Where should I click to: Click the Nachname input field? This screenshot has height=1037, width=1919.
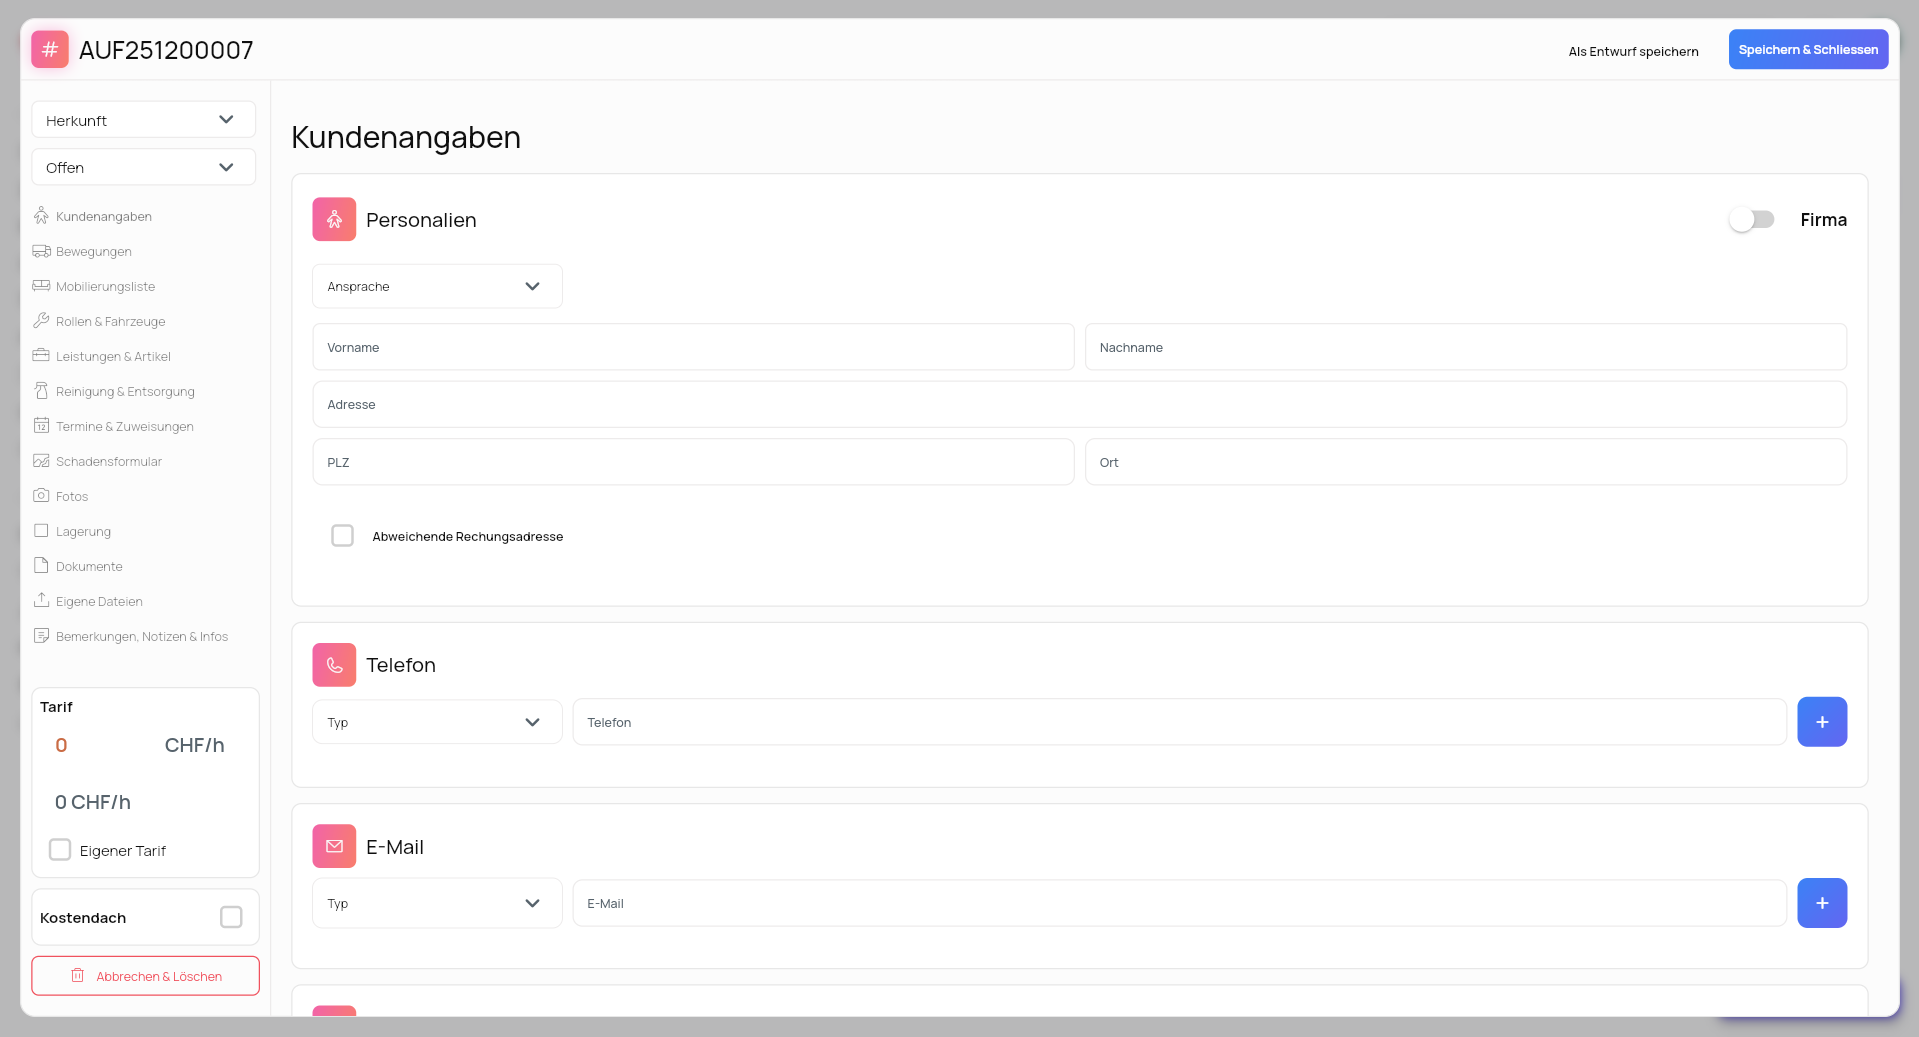(x=1465, y=347)
